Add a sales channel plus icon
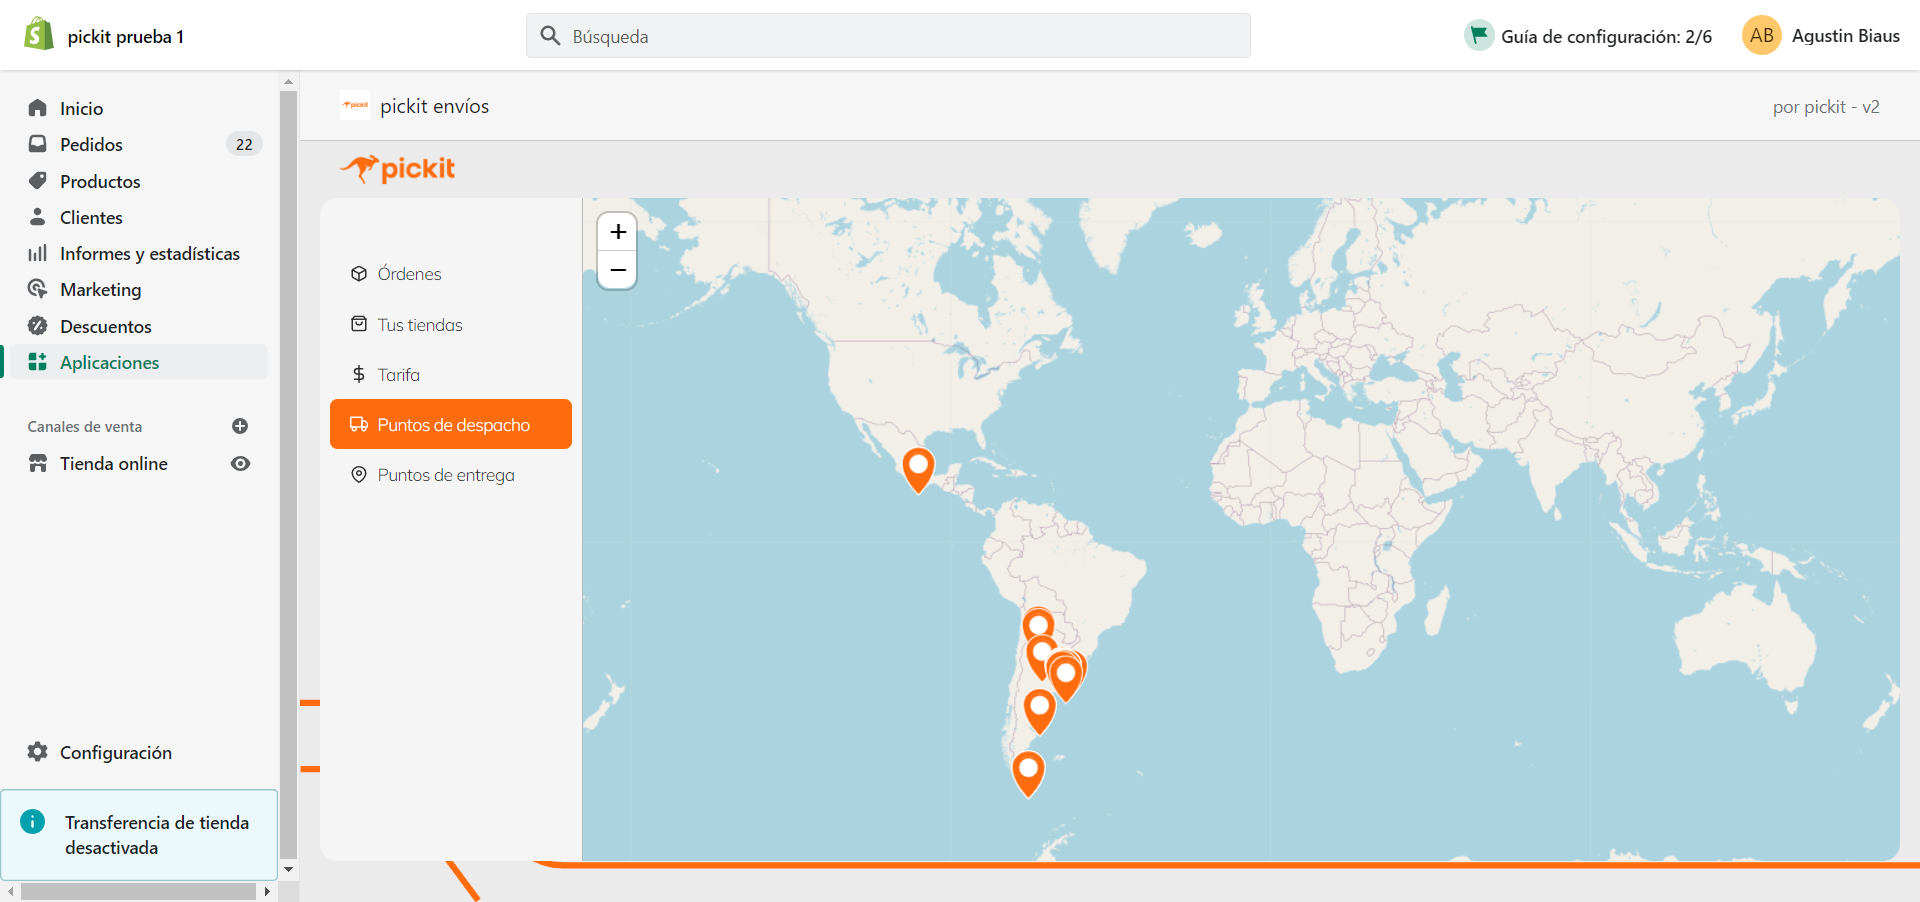Image resolution: width=1920 pixels, height=902 pixels. tap(240, 426)
